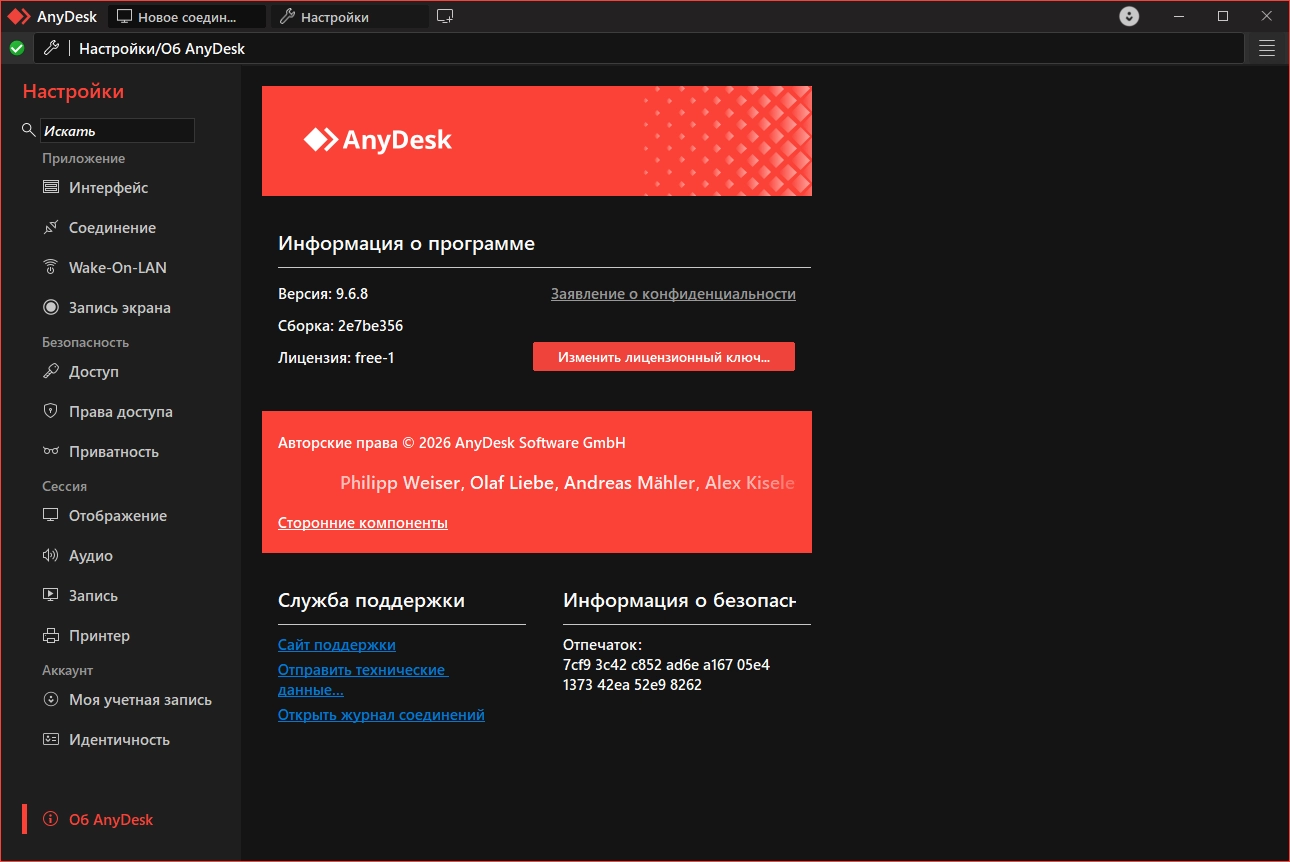This screenshot has width=1290, height=862.
Task: Click the Connection (Соединение) sidebar icon
Action: coord(51,228)
